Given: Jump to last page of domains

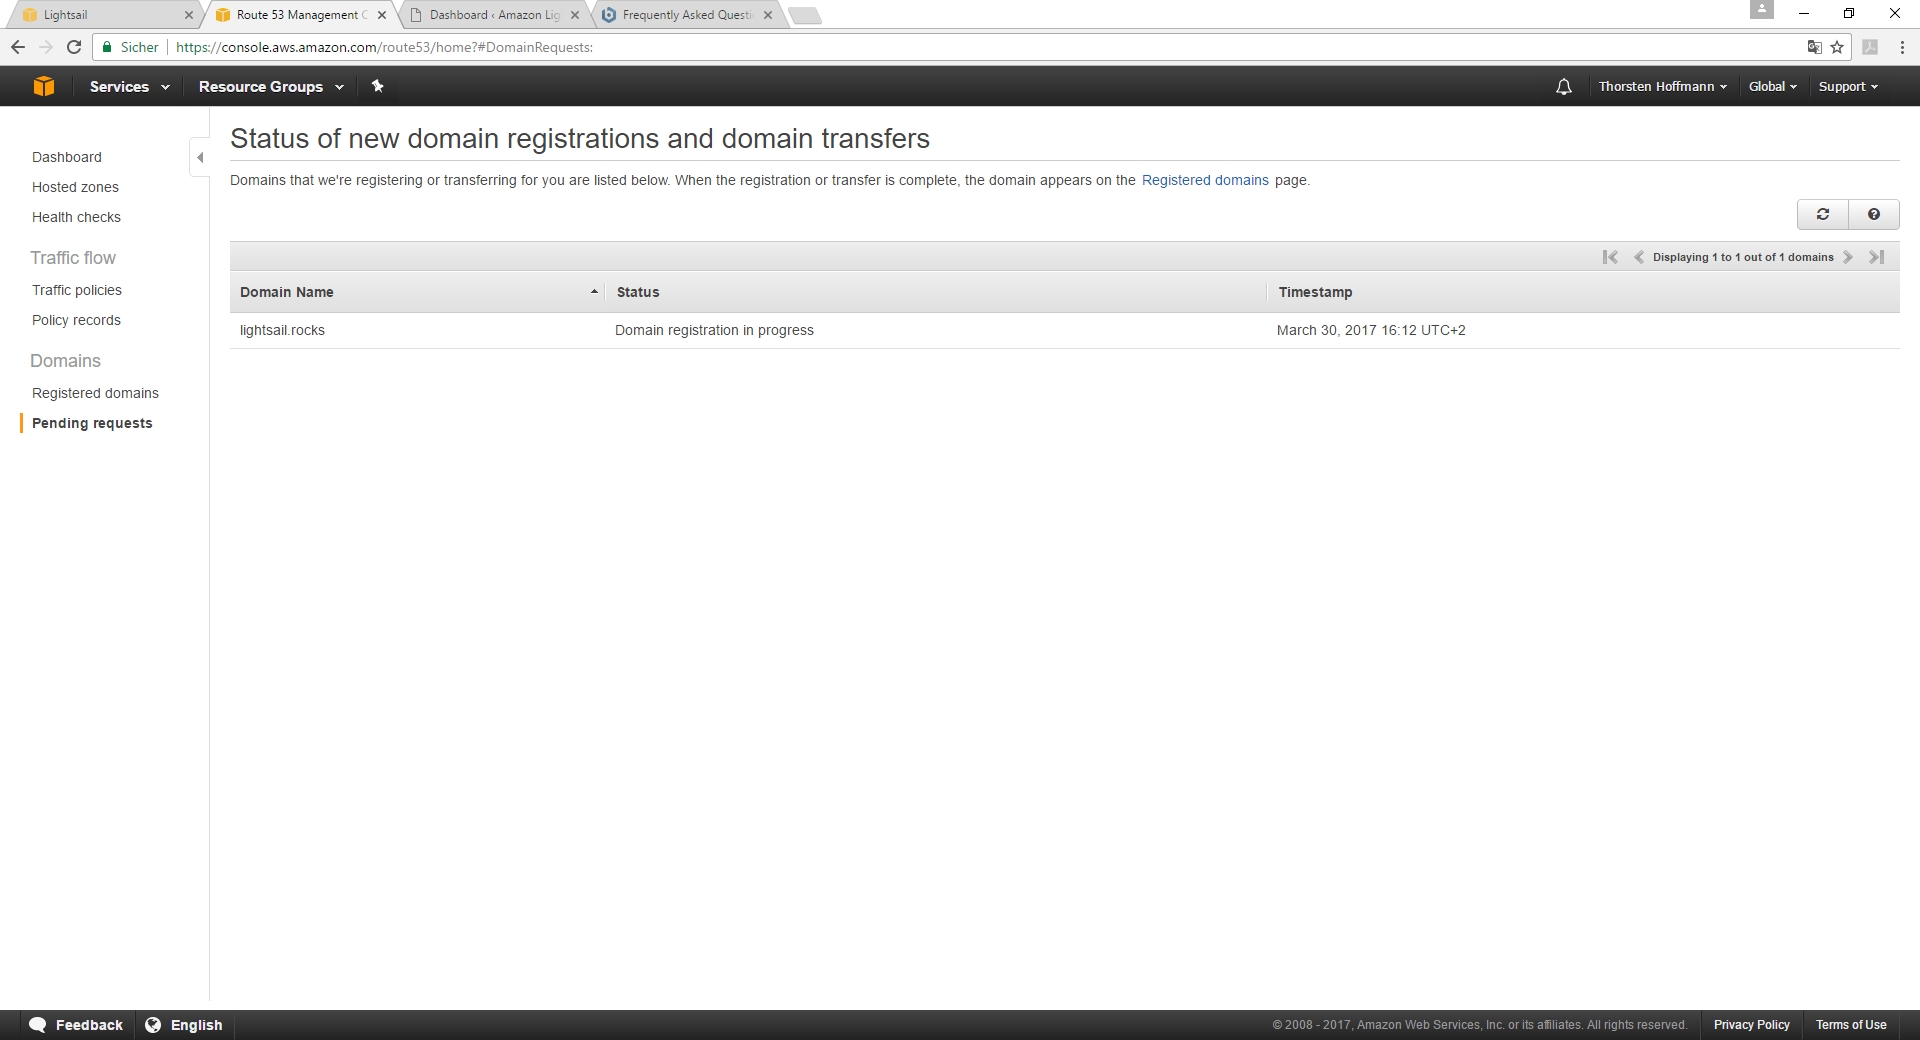Looking at the screenshot, I should pos(1877,257).
